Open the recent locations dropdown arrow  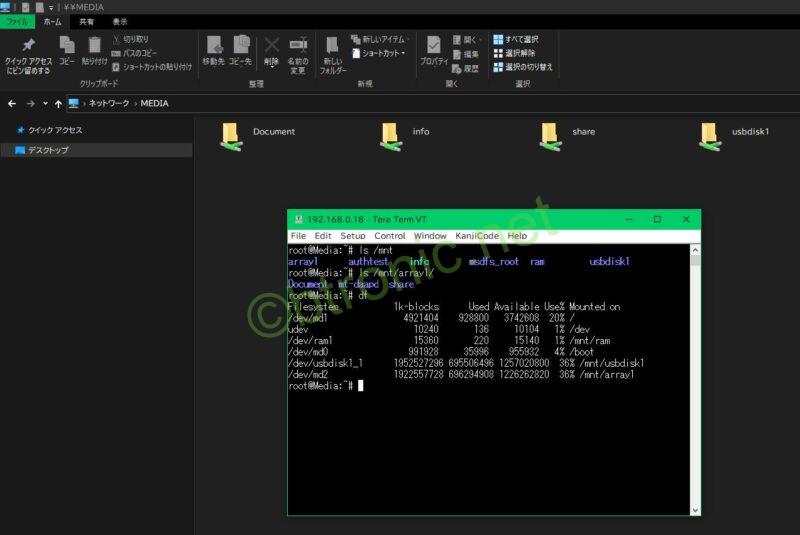[x=46, y=103]
